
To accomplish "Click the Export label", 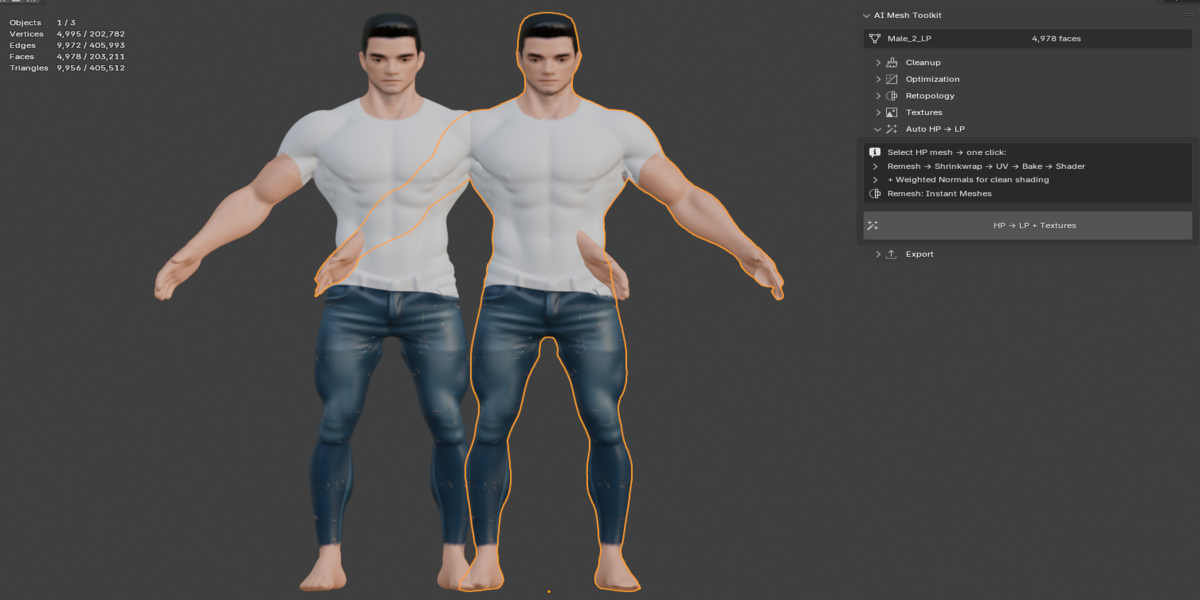I will click(920, 254).
